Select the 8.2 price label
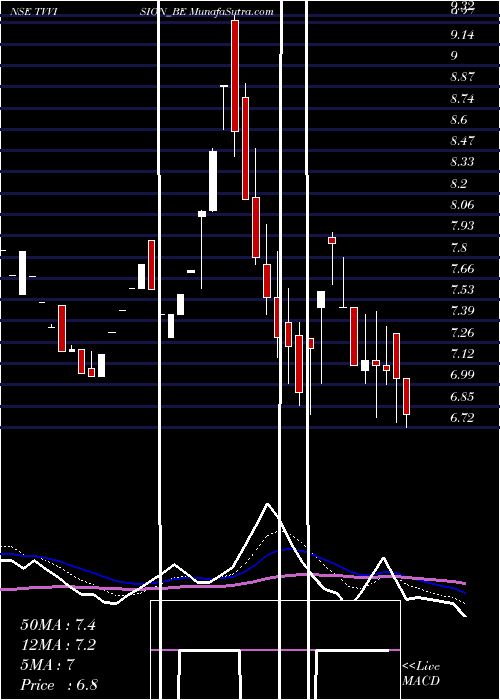 pos(459,183)
